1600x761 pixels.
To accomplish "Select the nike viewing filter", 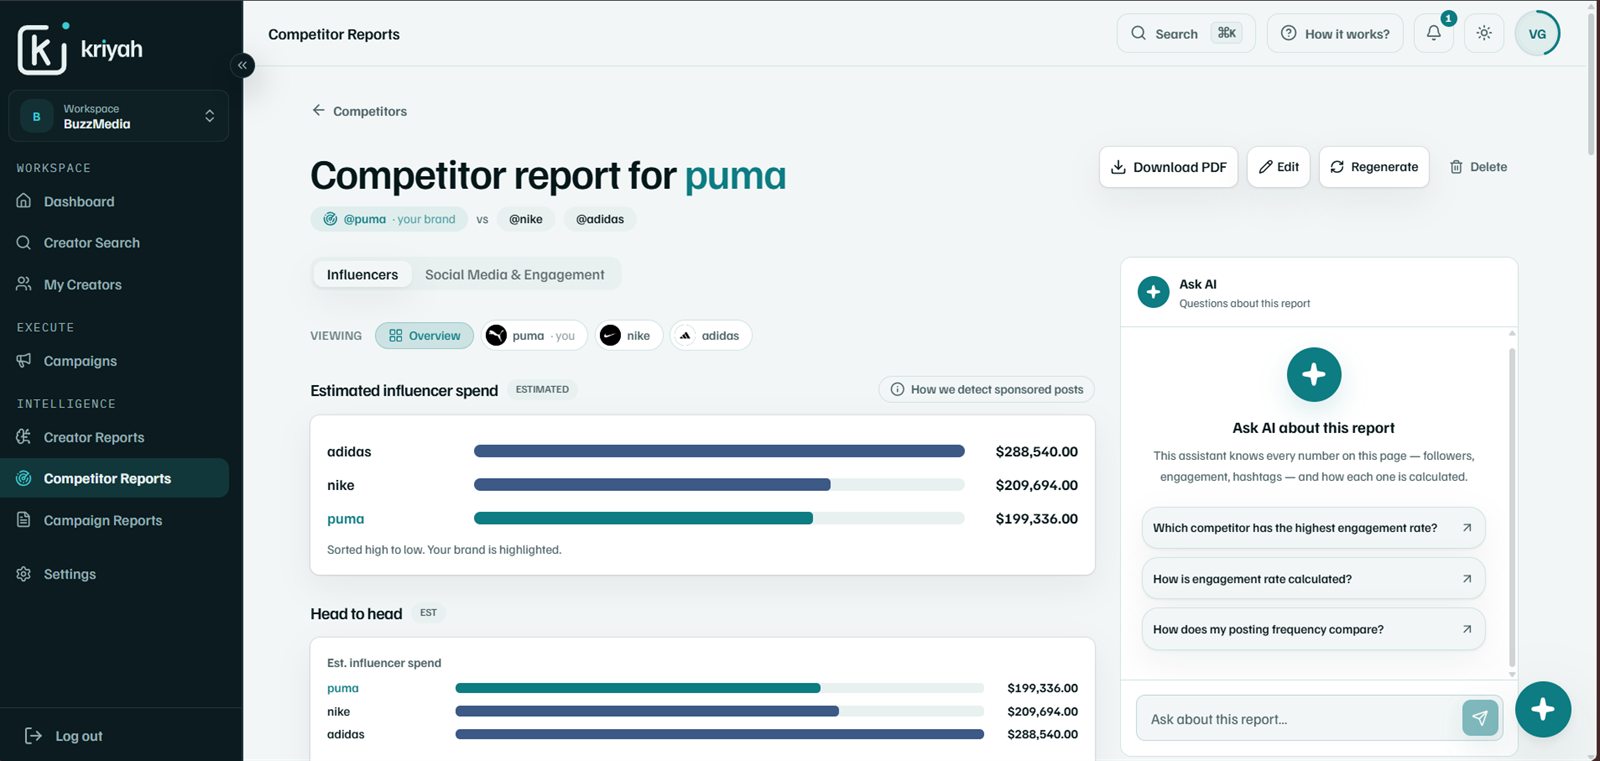I will [x=630, y=336].
